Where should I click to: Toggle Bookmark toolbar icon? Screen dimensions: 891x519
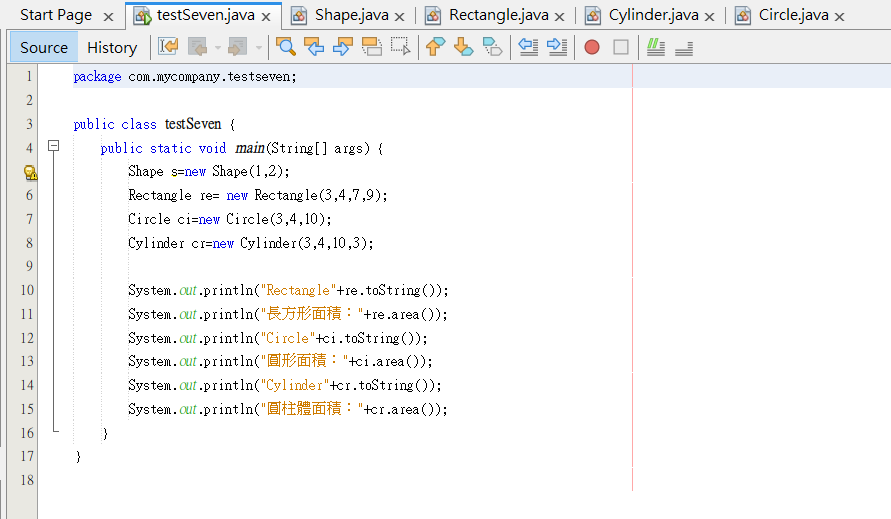point(492,47)
